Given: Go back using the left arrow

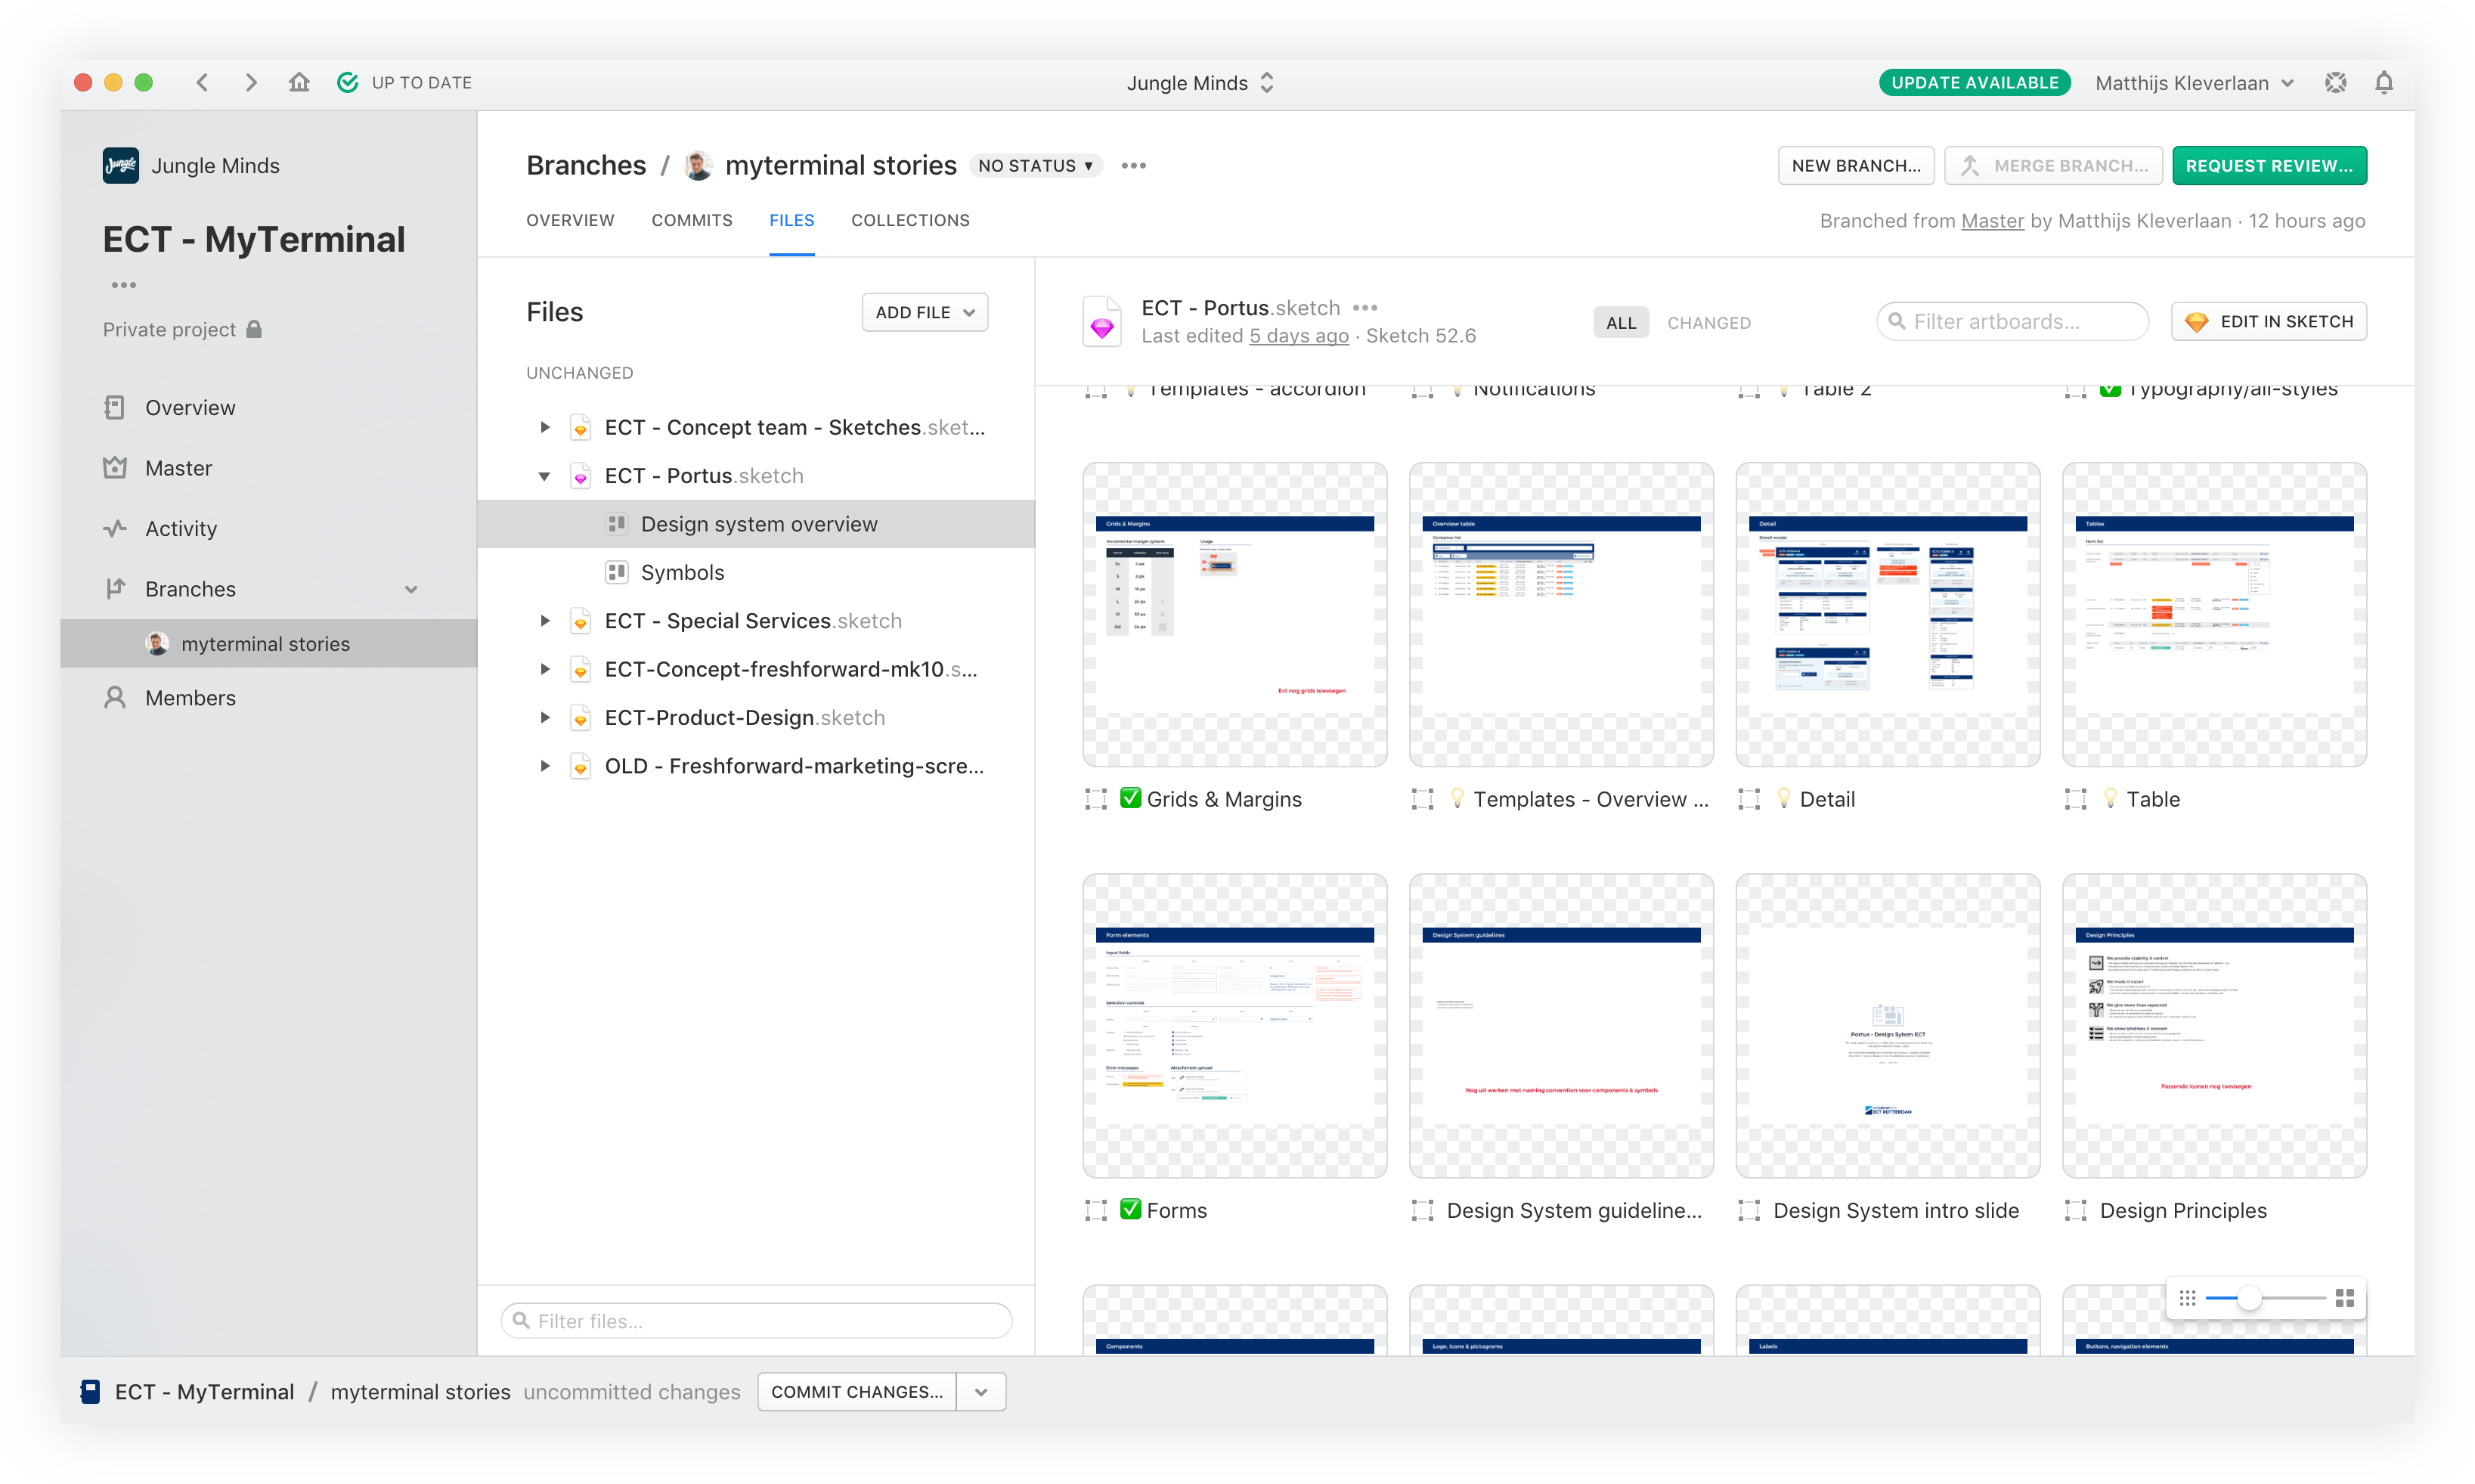Looking at the screenshot, I should 203,83.
